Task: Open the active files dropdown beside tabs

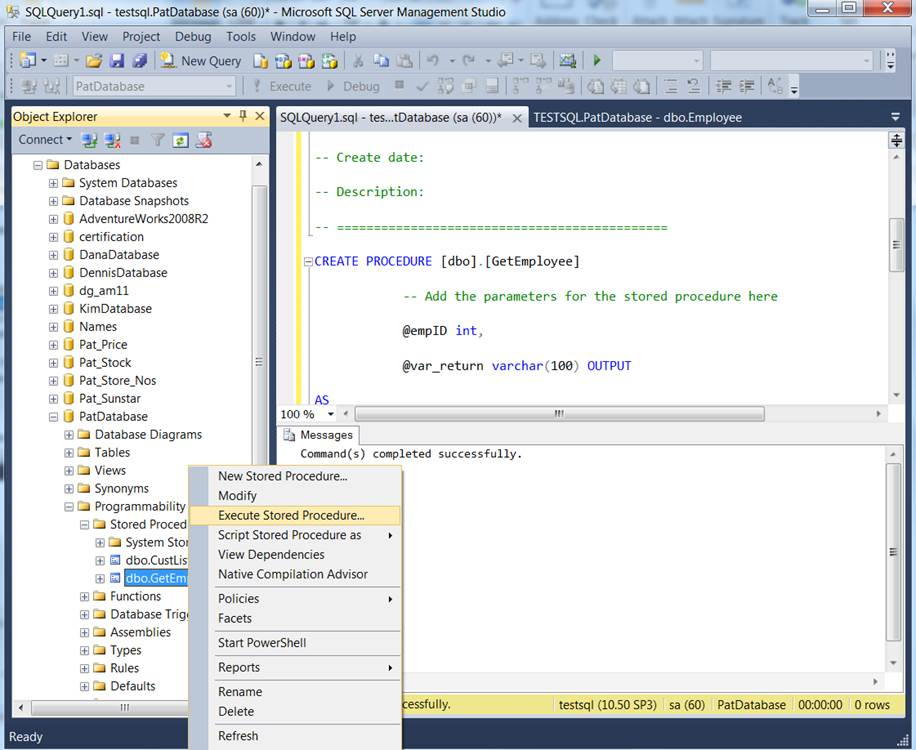Action: 895,117
